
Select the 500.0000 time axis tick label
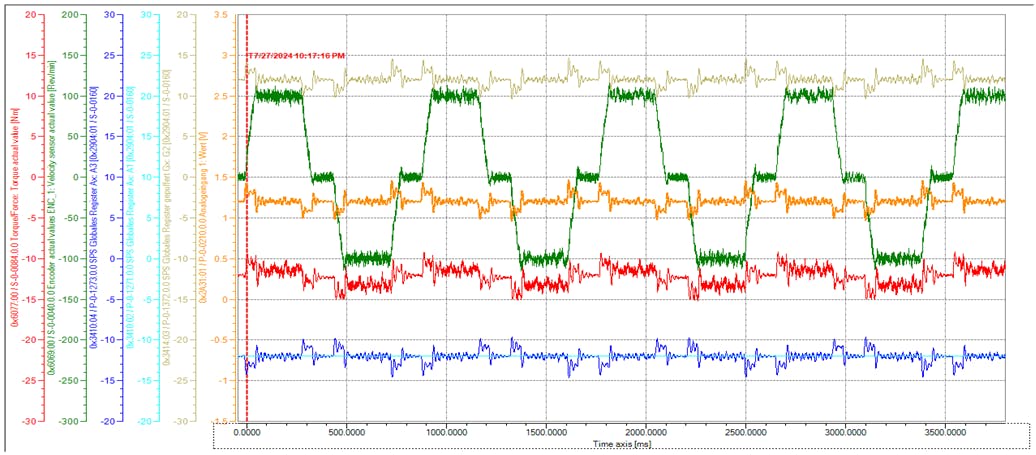pos(346,433)
